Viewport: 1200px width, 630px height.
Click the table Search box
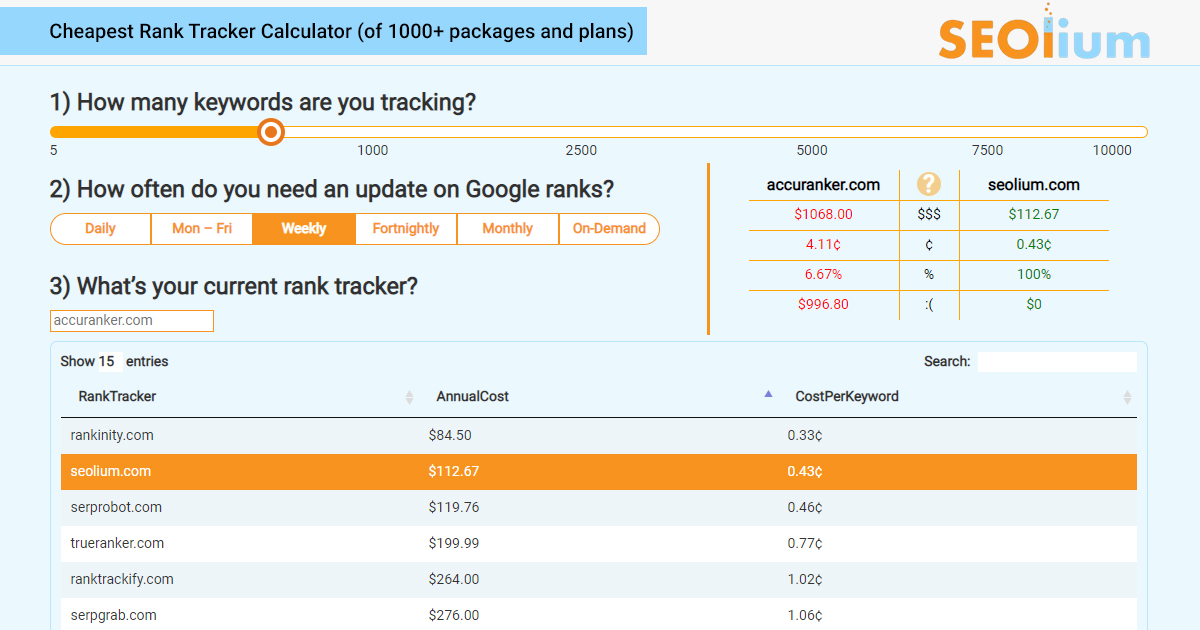pos(1057,362)
